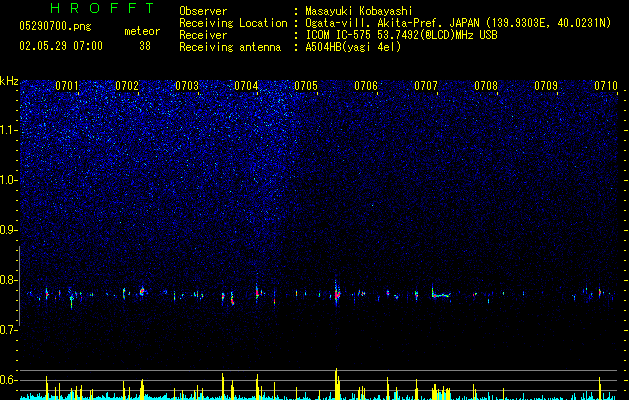Select the filename 05290700.png

(x=55, y=26)
